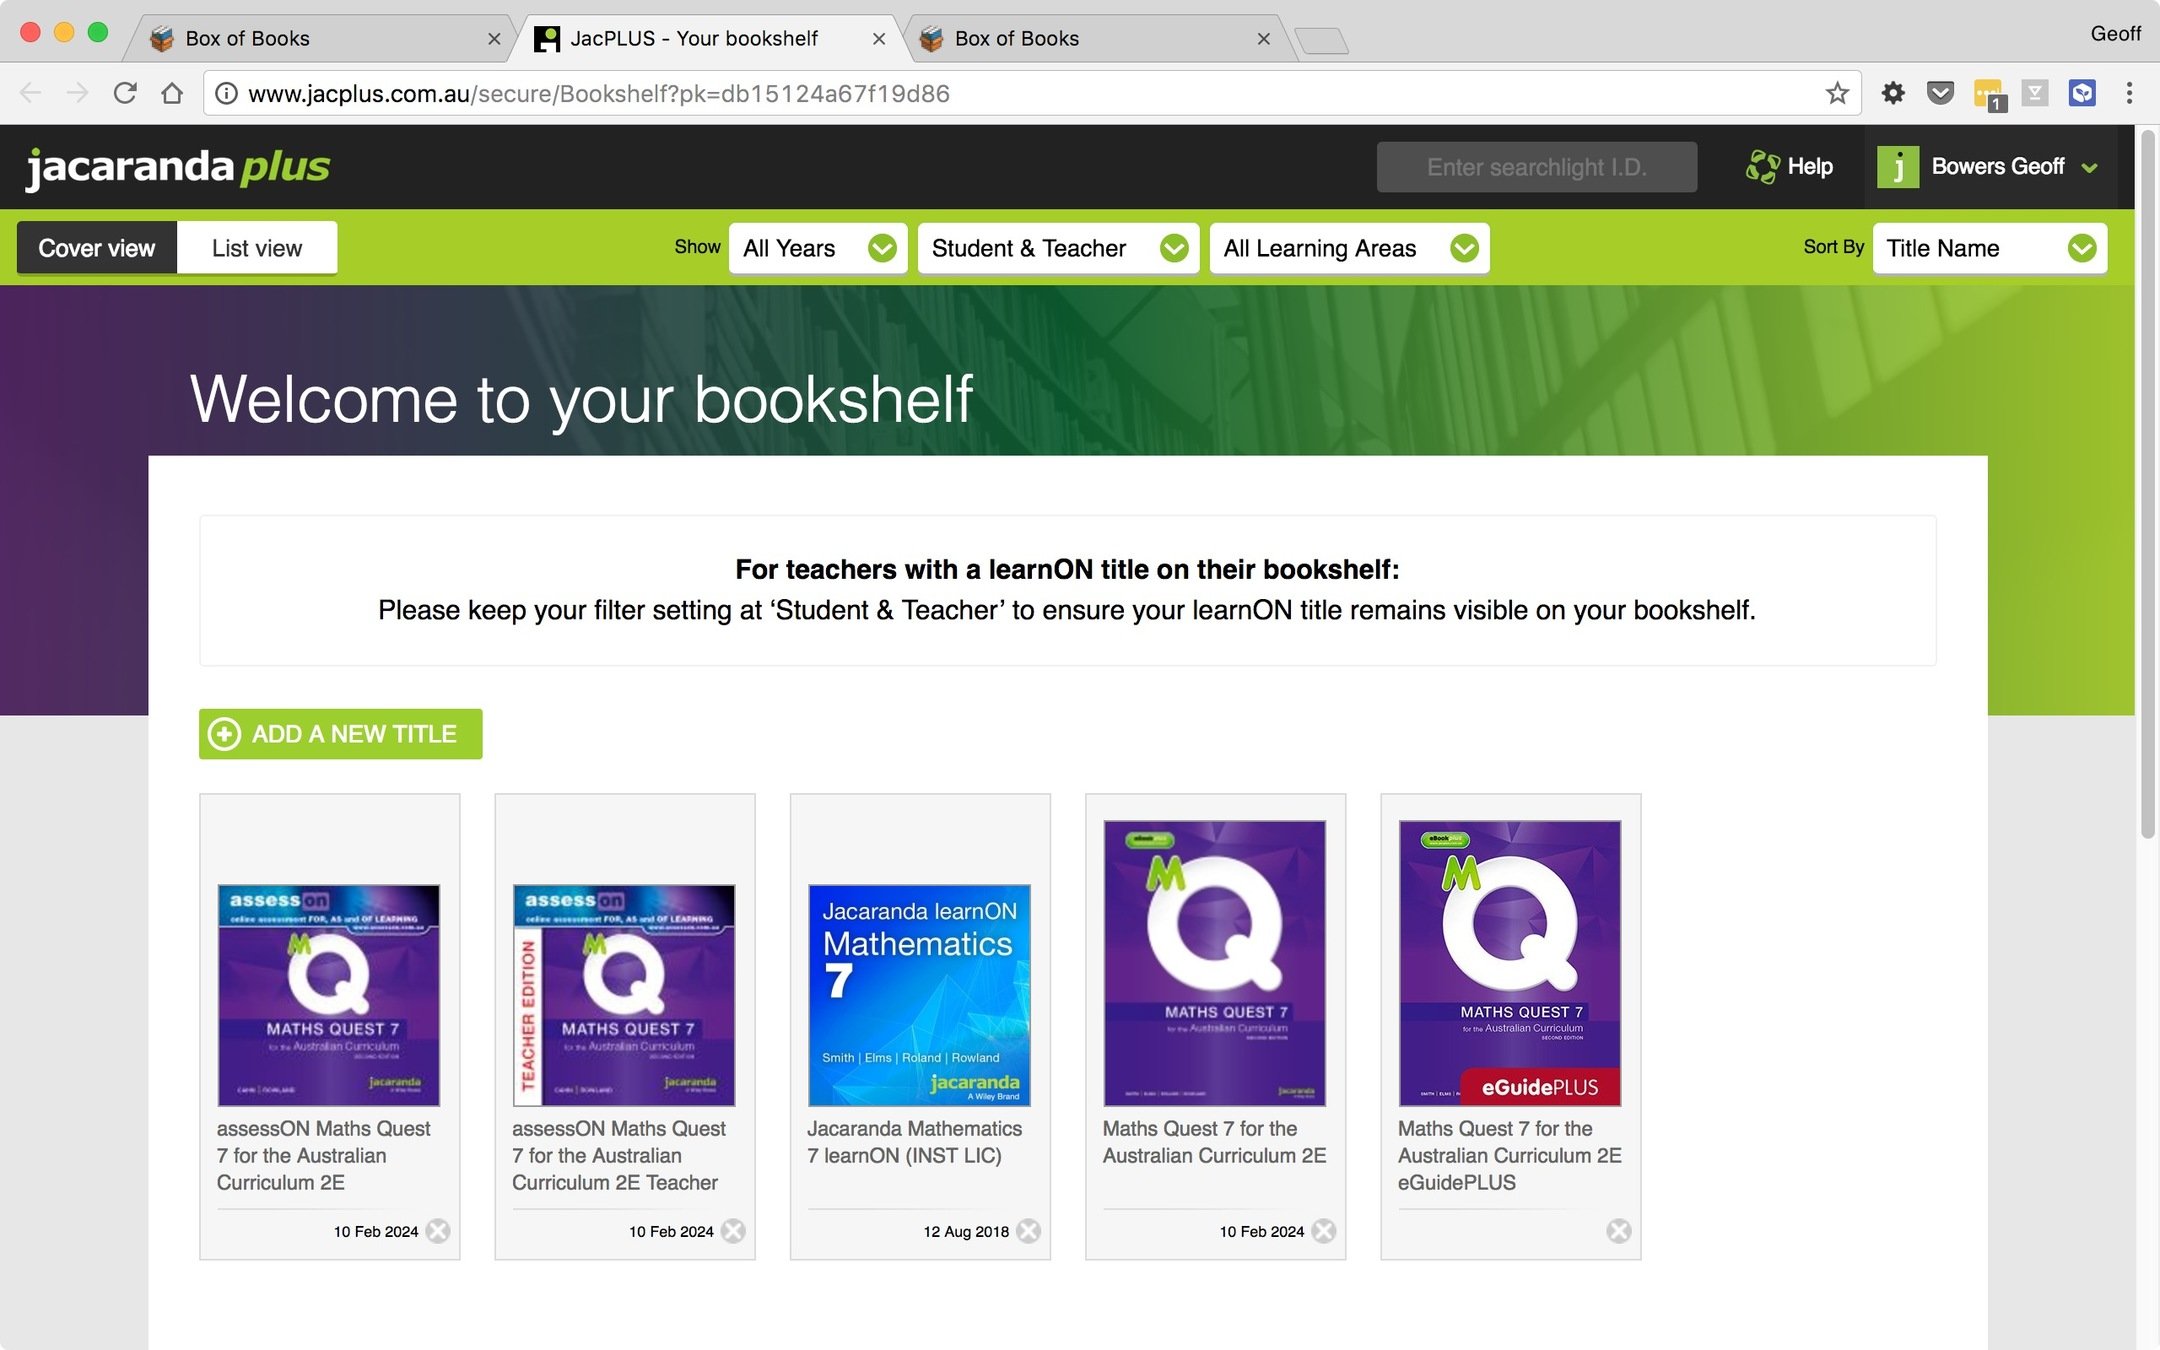Bookmark this page with the star icon
This screenshot has width=2160, height=1350.
1836,94
